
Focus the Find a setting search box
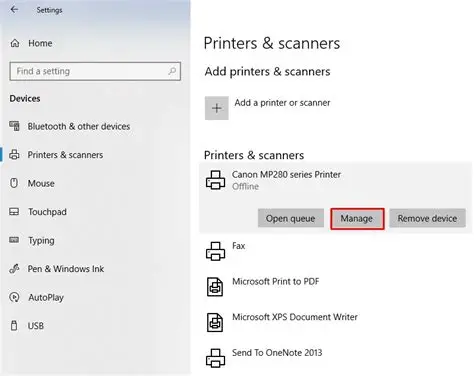tap(95, 71)
